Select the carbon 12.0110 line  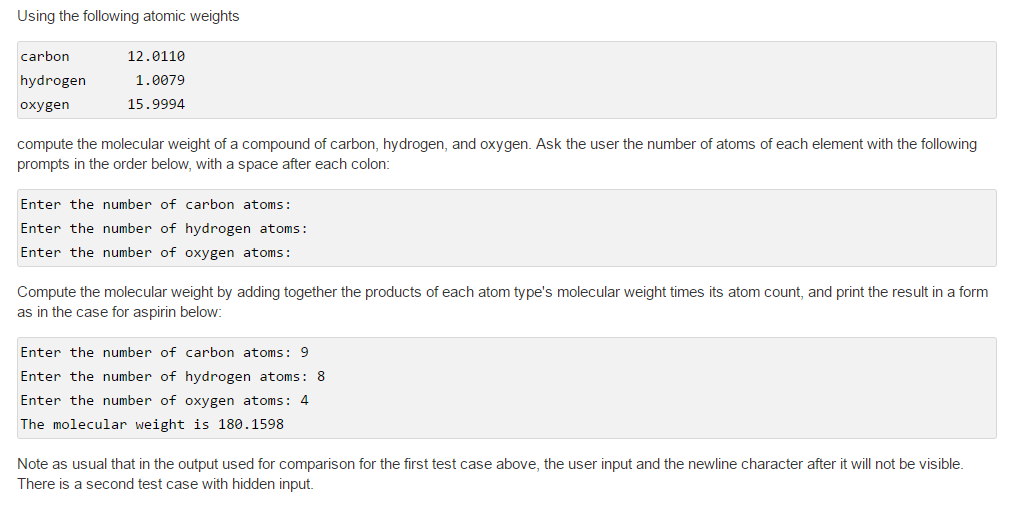(x=102, y=57)
